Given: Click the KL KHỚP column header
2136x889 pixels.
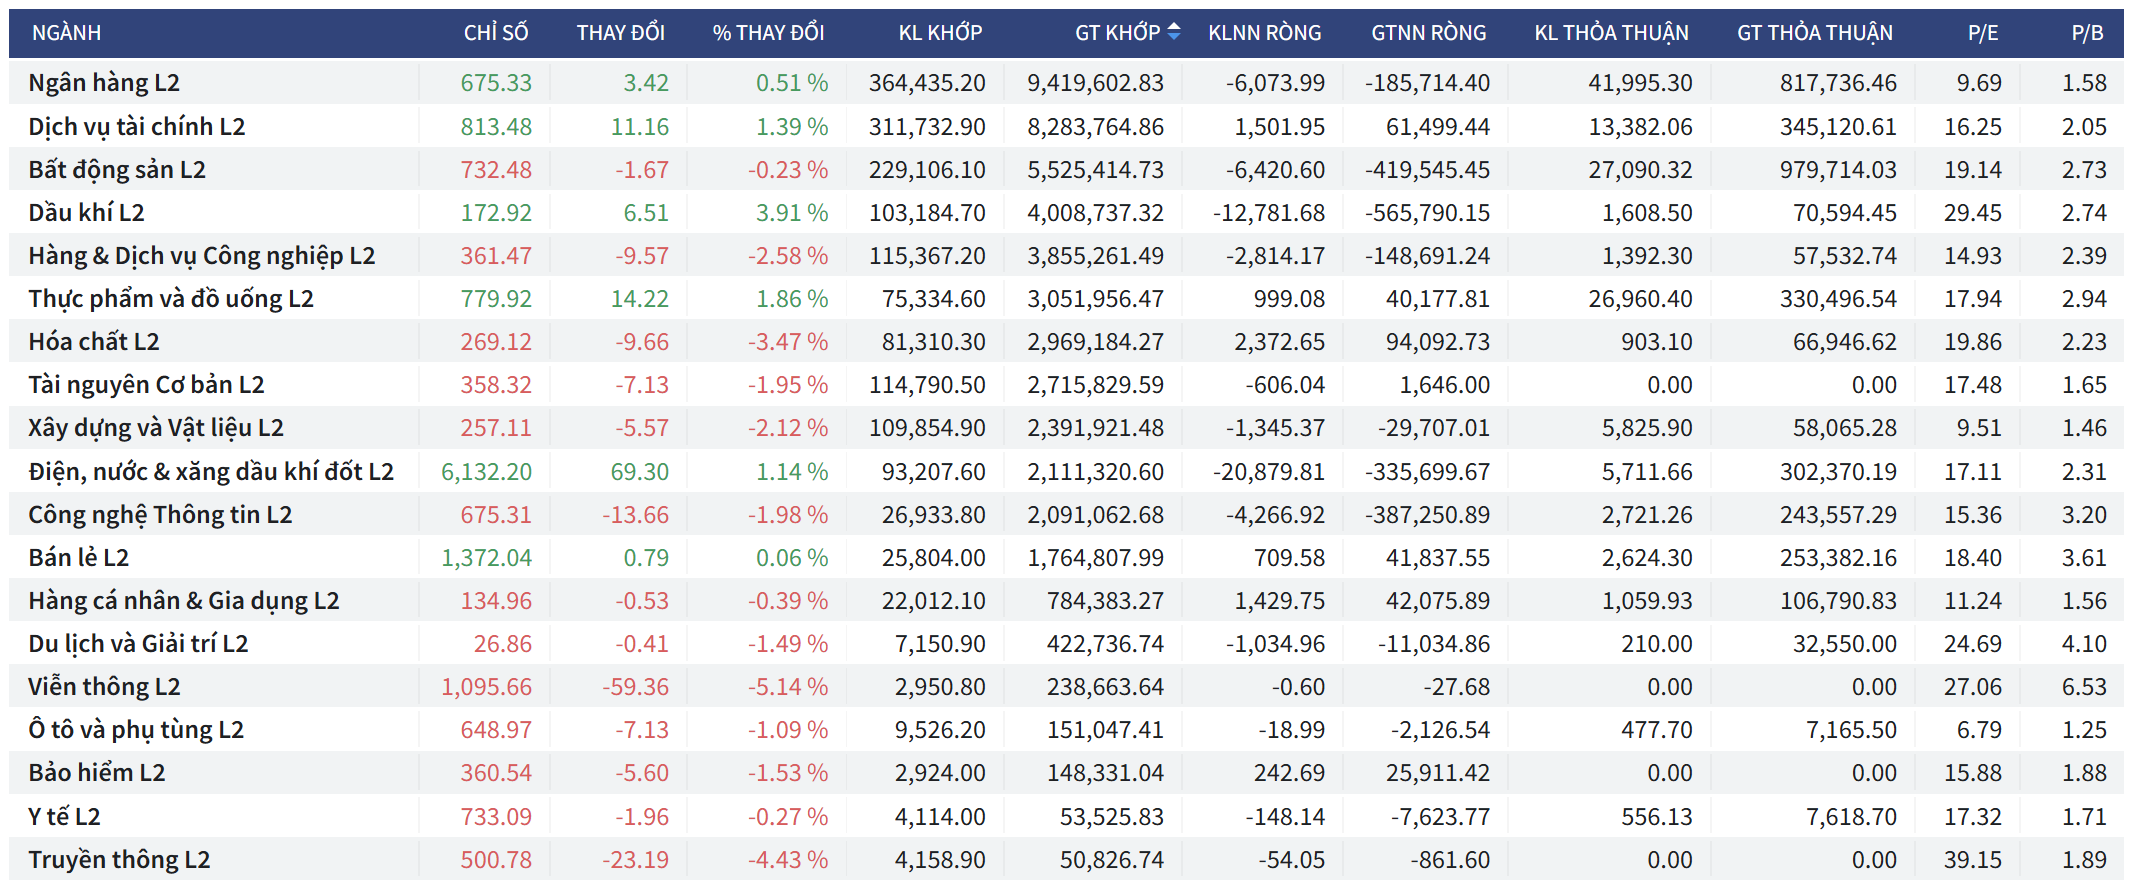Looking at the screenshot, I should coord(939,33).
